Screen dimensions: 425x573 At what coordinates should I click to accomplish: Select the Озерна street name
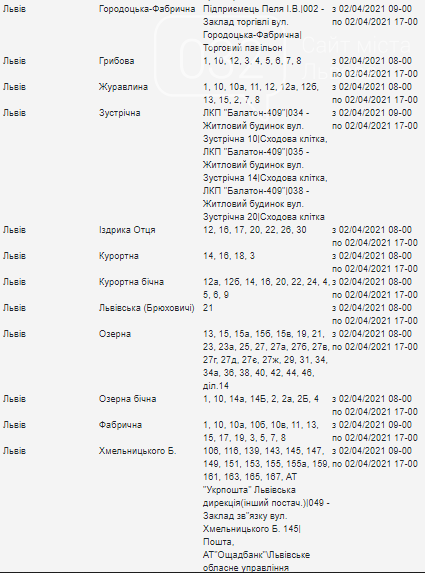pyautogui.click(x=114, y=334)
